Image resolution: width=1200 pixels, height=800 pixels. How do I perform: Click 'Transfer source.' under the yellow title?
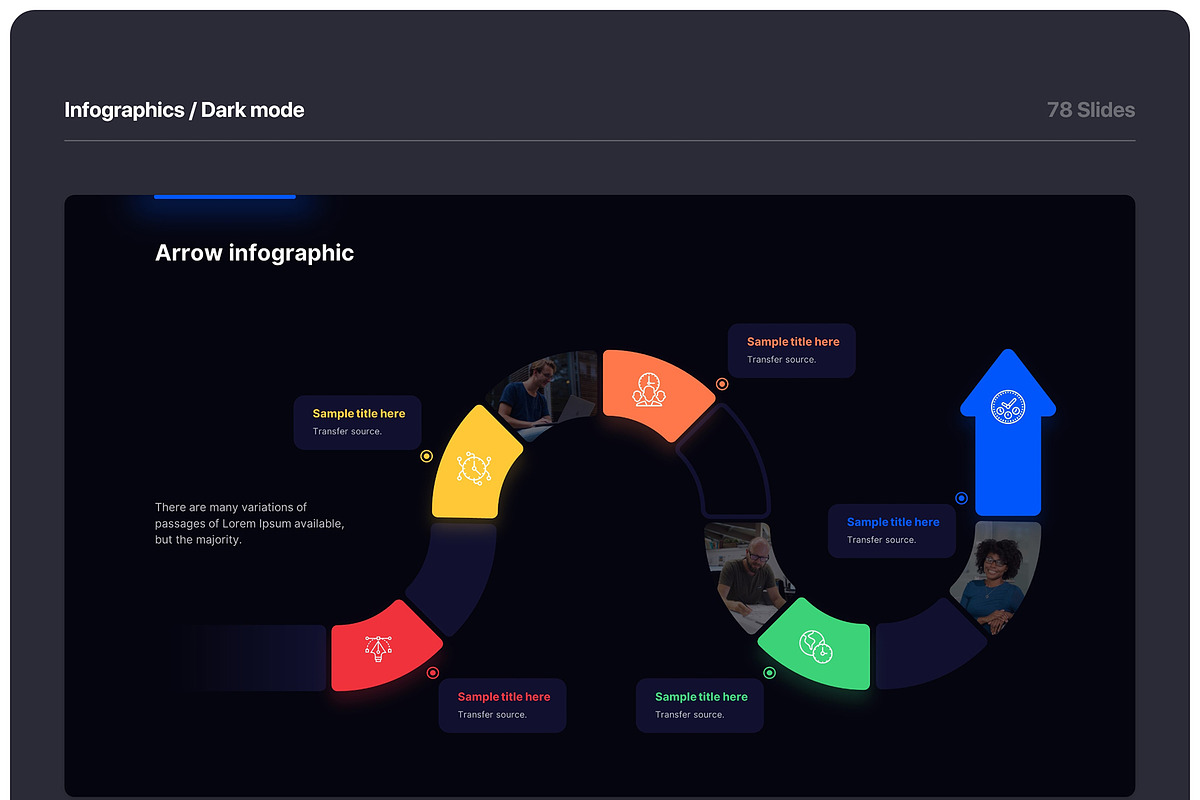[347, 432]
